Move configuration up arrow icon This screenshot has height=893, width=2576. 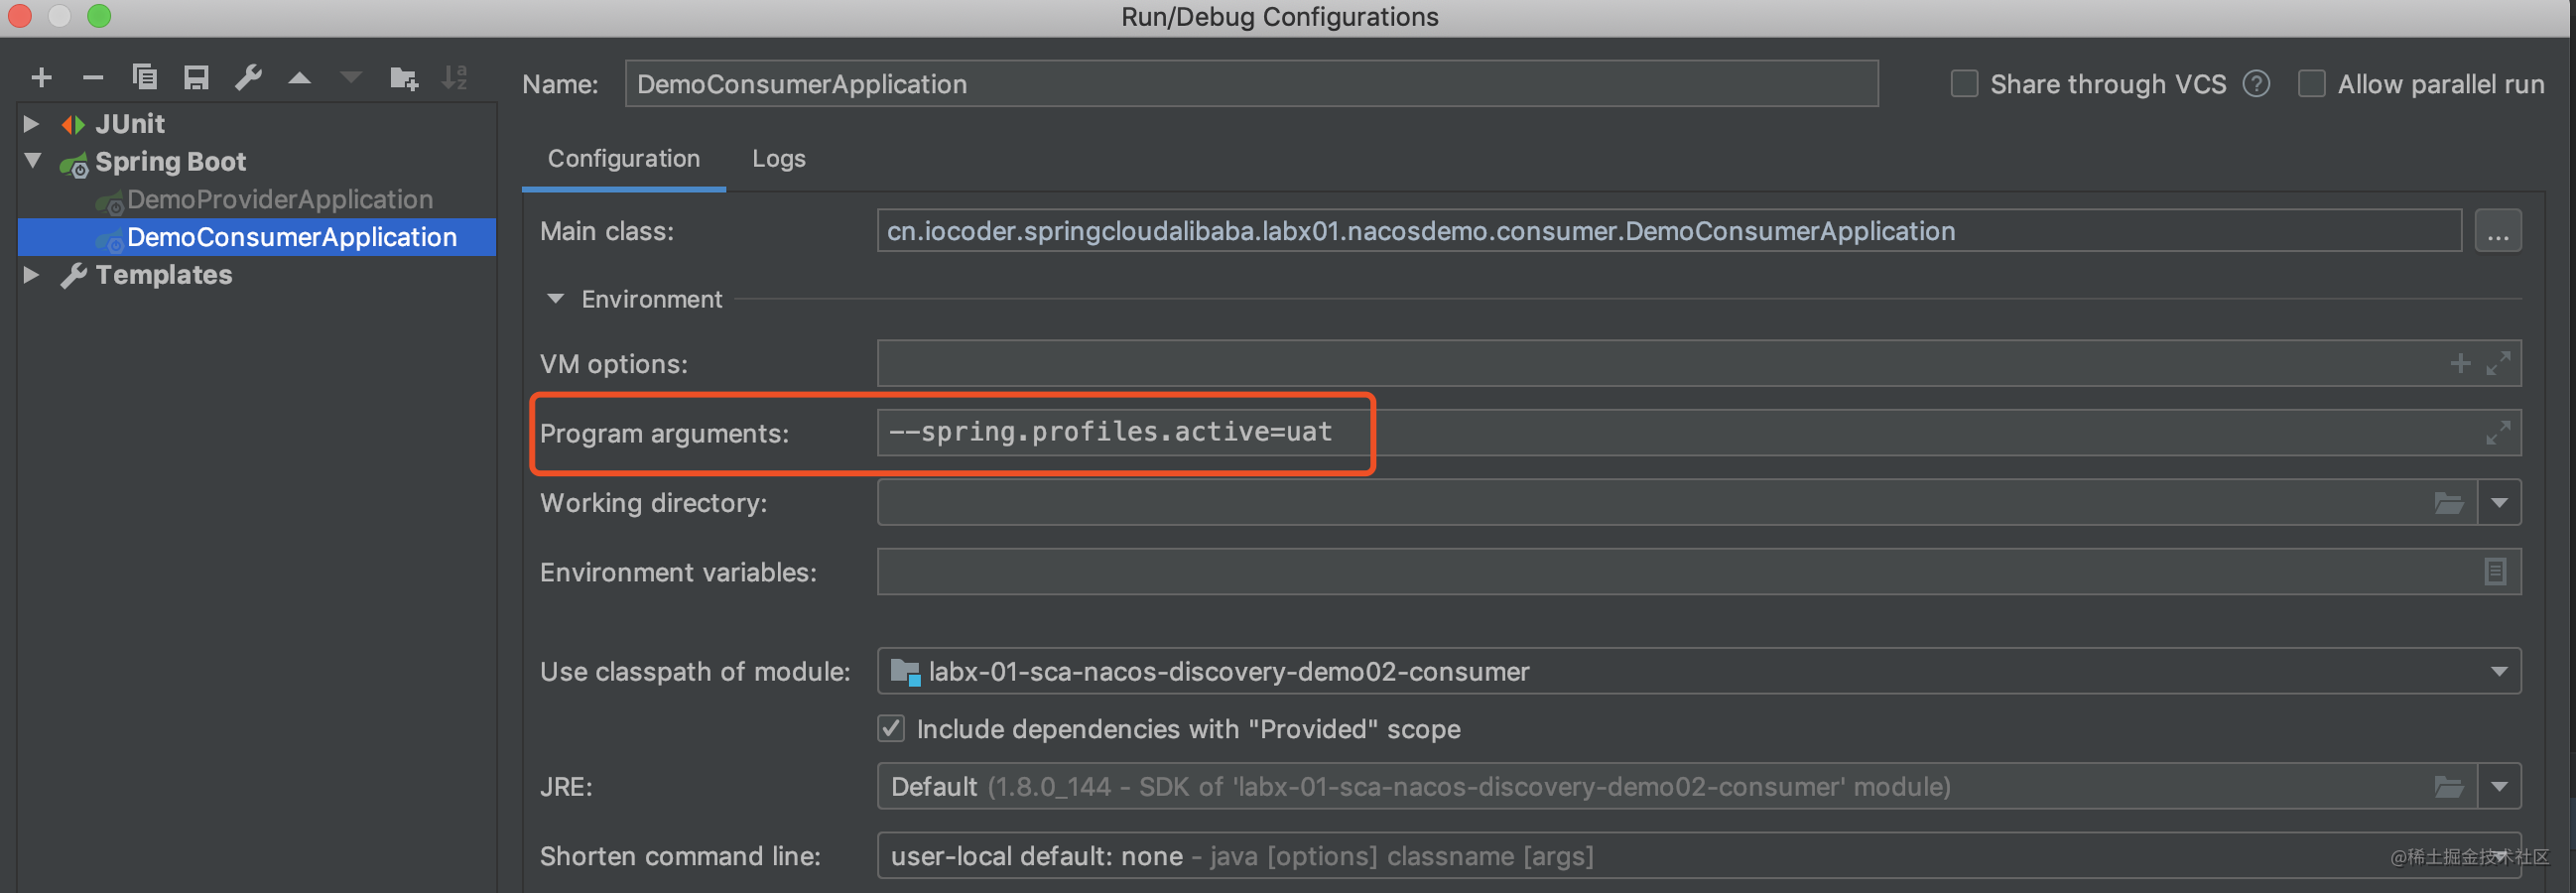299,77
